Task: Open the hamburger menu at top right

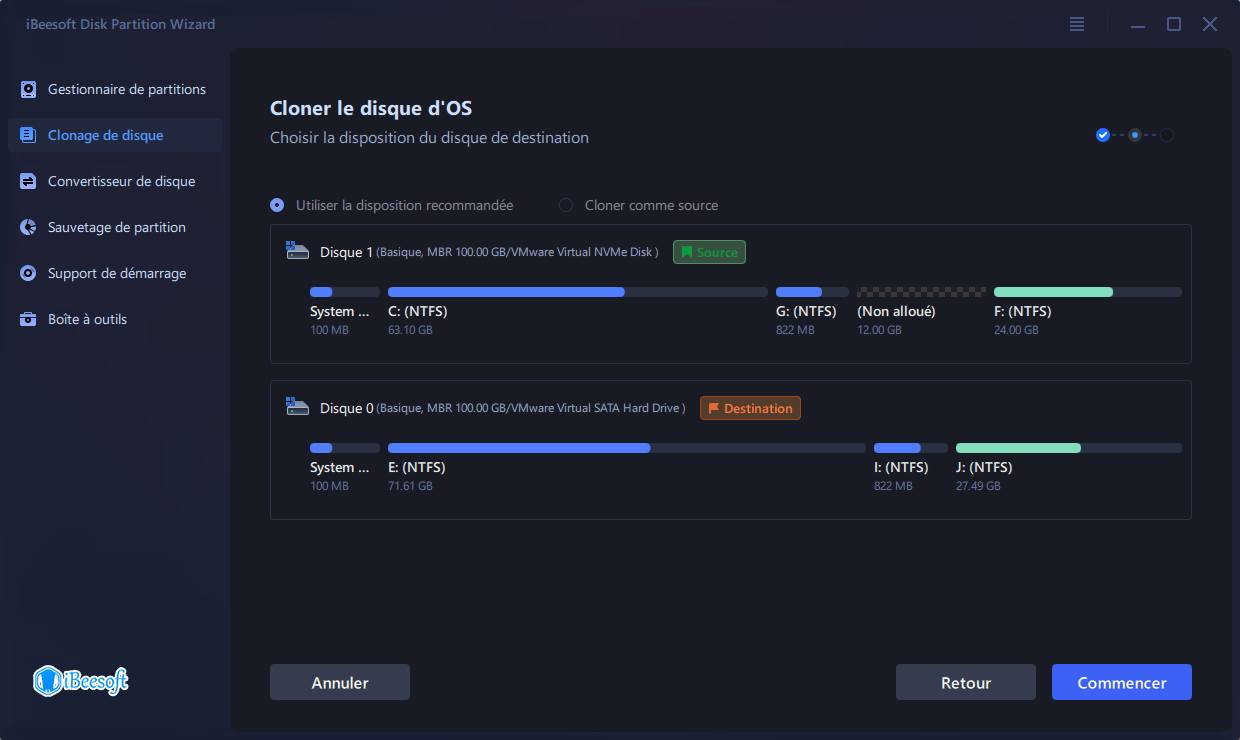Action: (x=1076, y=24)
